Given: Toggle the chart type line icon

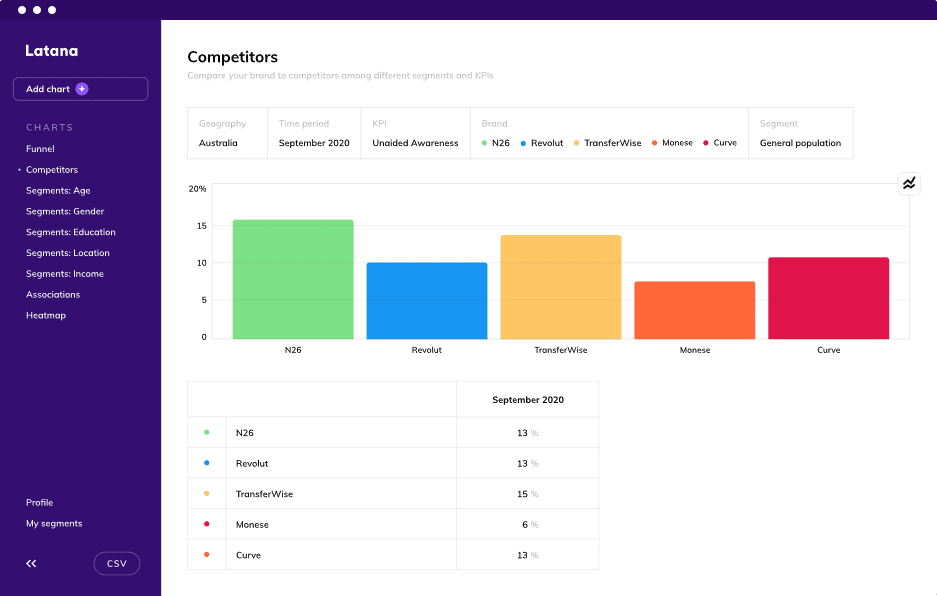Looking at the screenshot, I should [908, 183].
